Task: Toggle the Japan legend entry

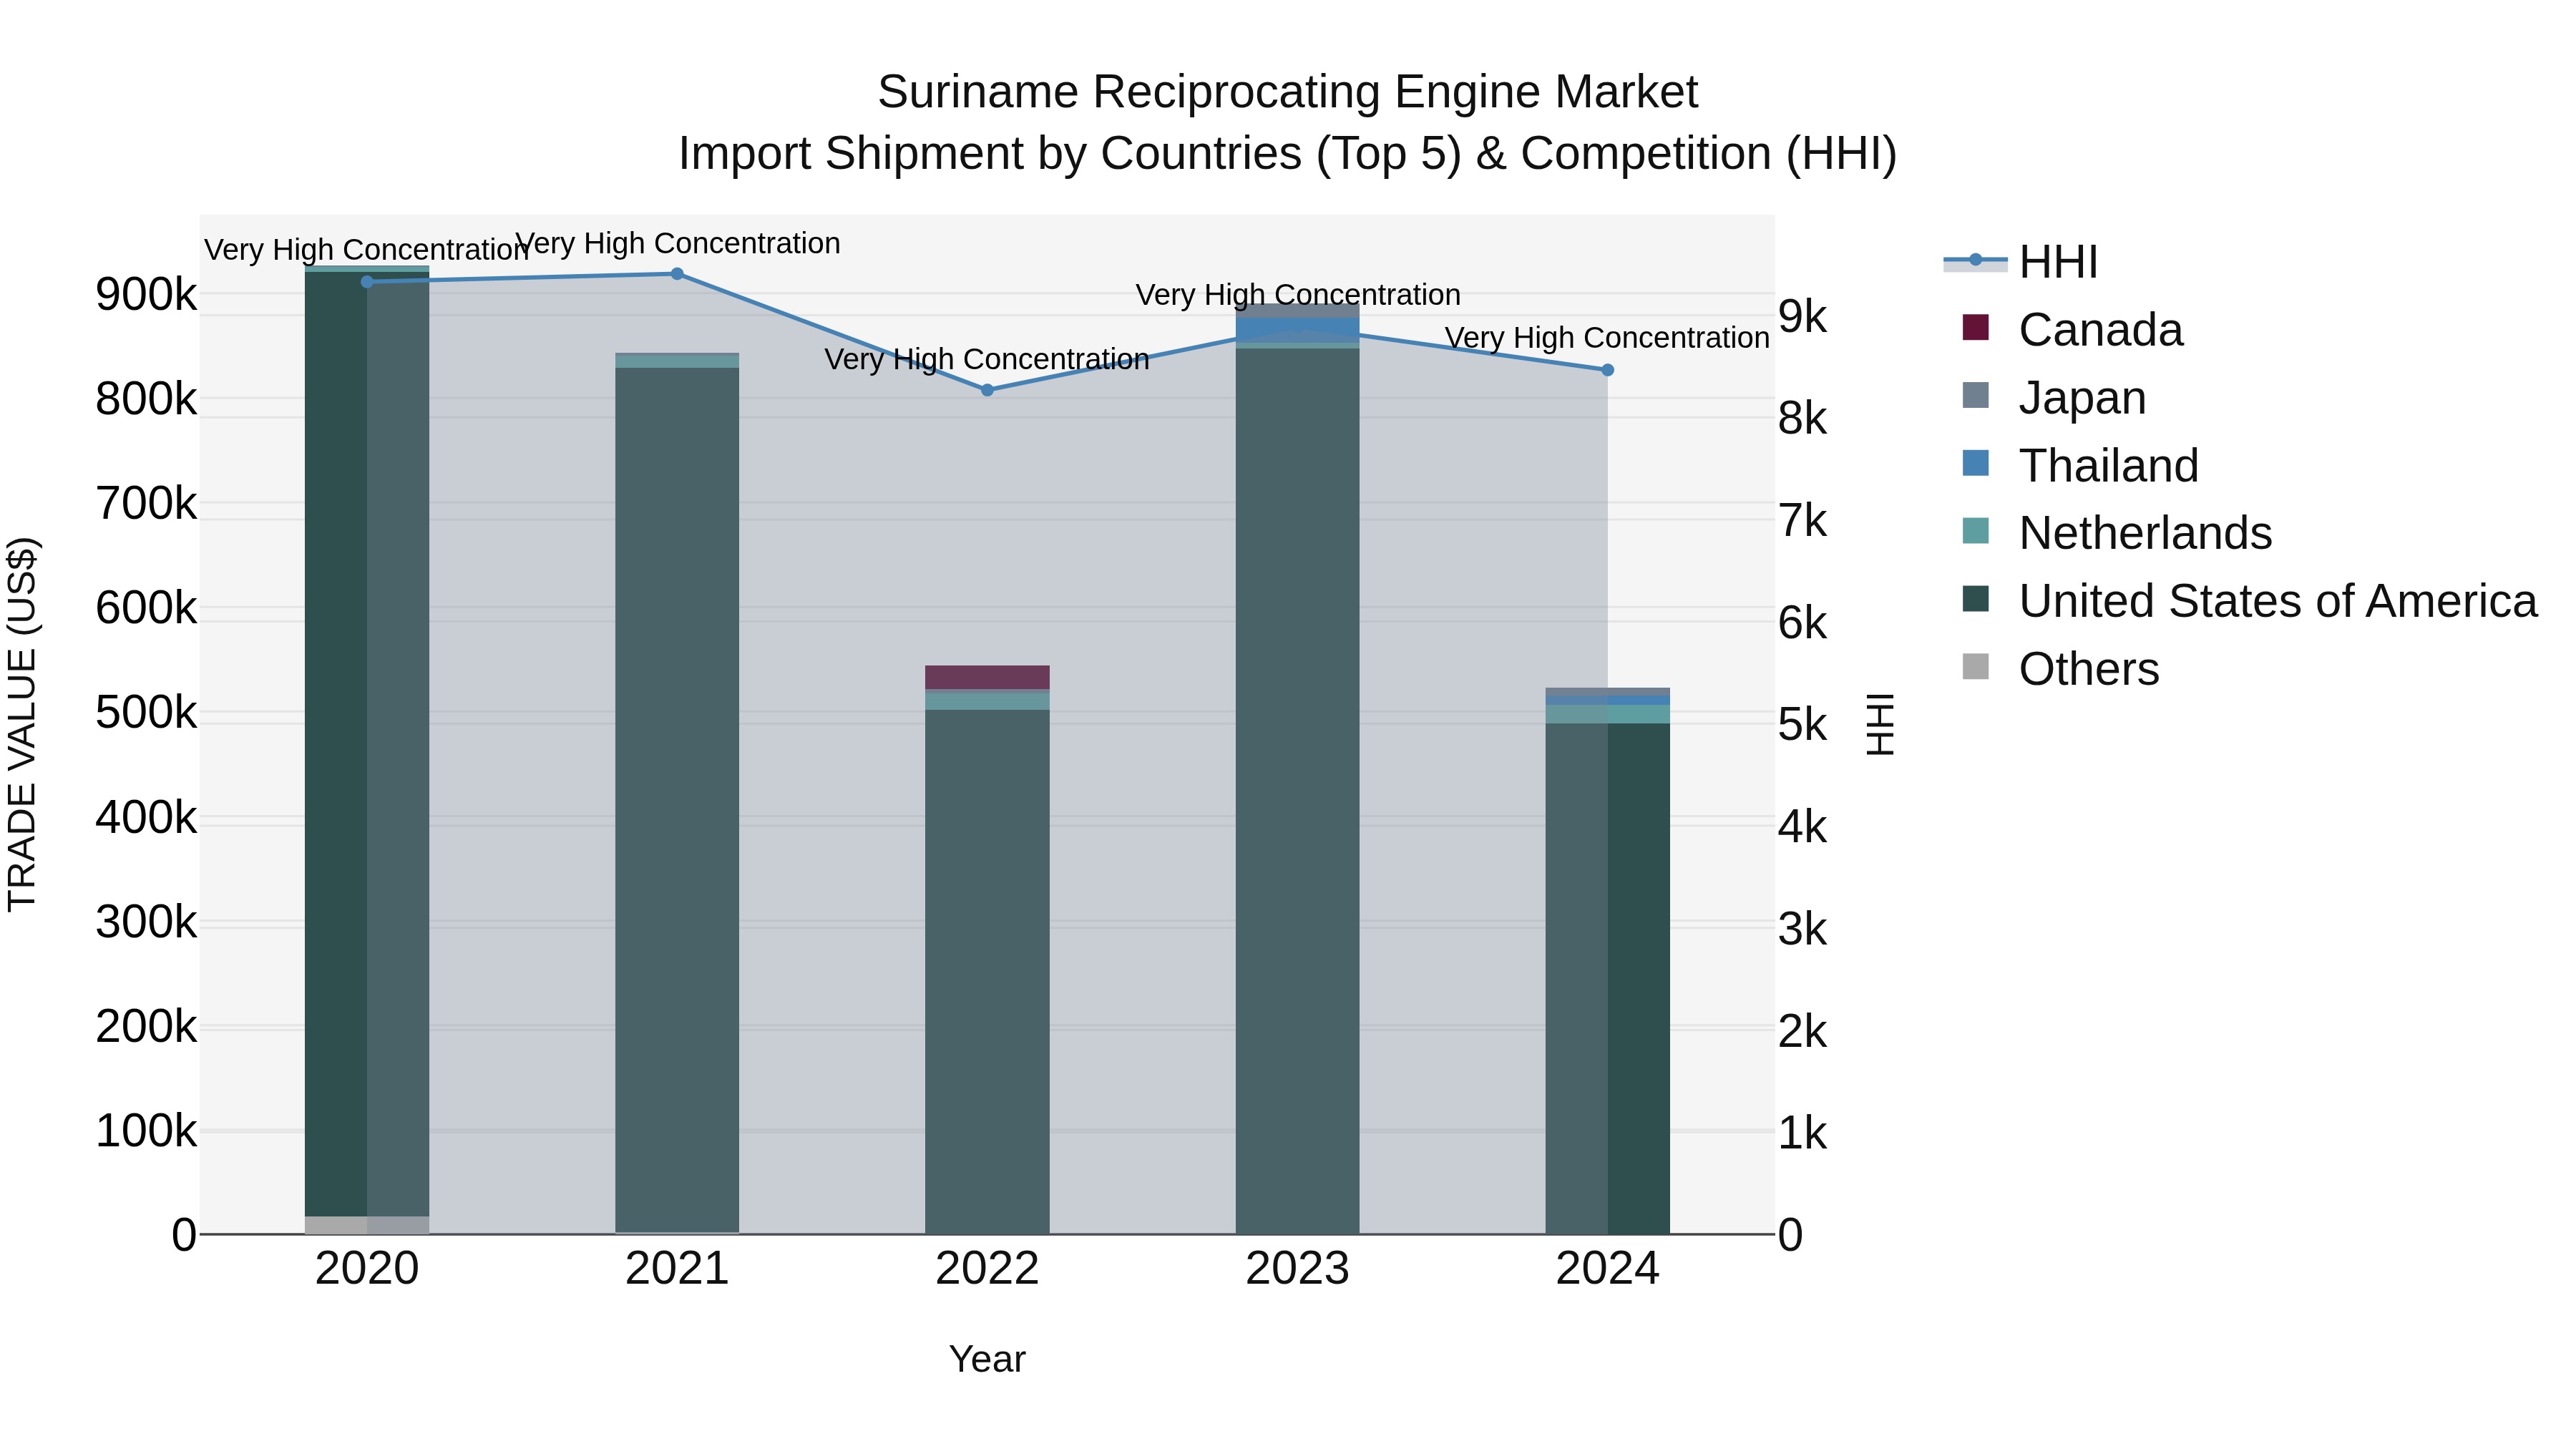Action: click(x=2055, y=398)
